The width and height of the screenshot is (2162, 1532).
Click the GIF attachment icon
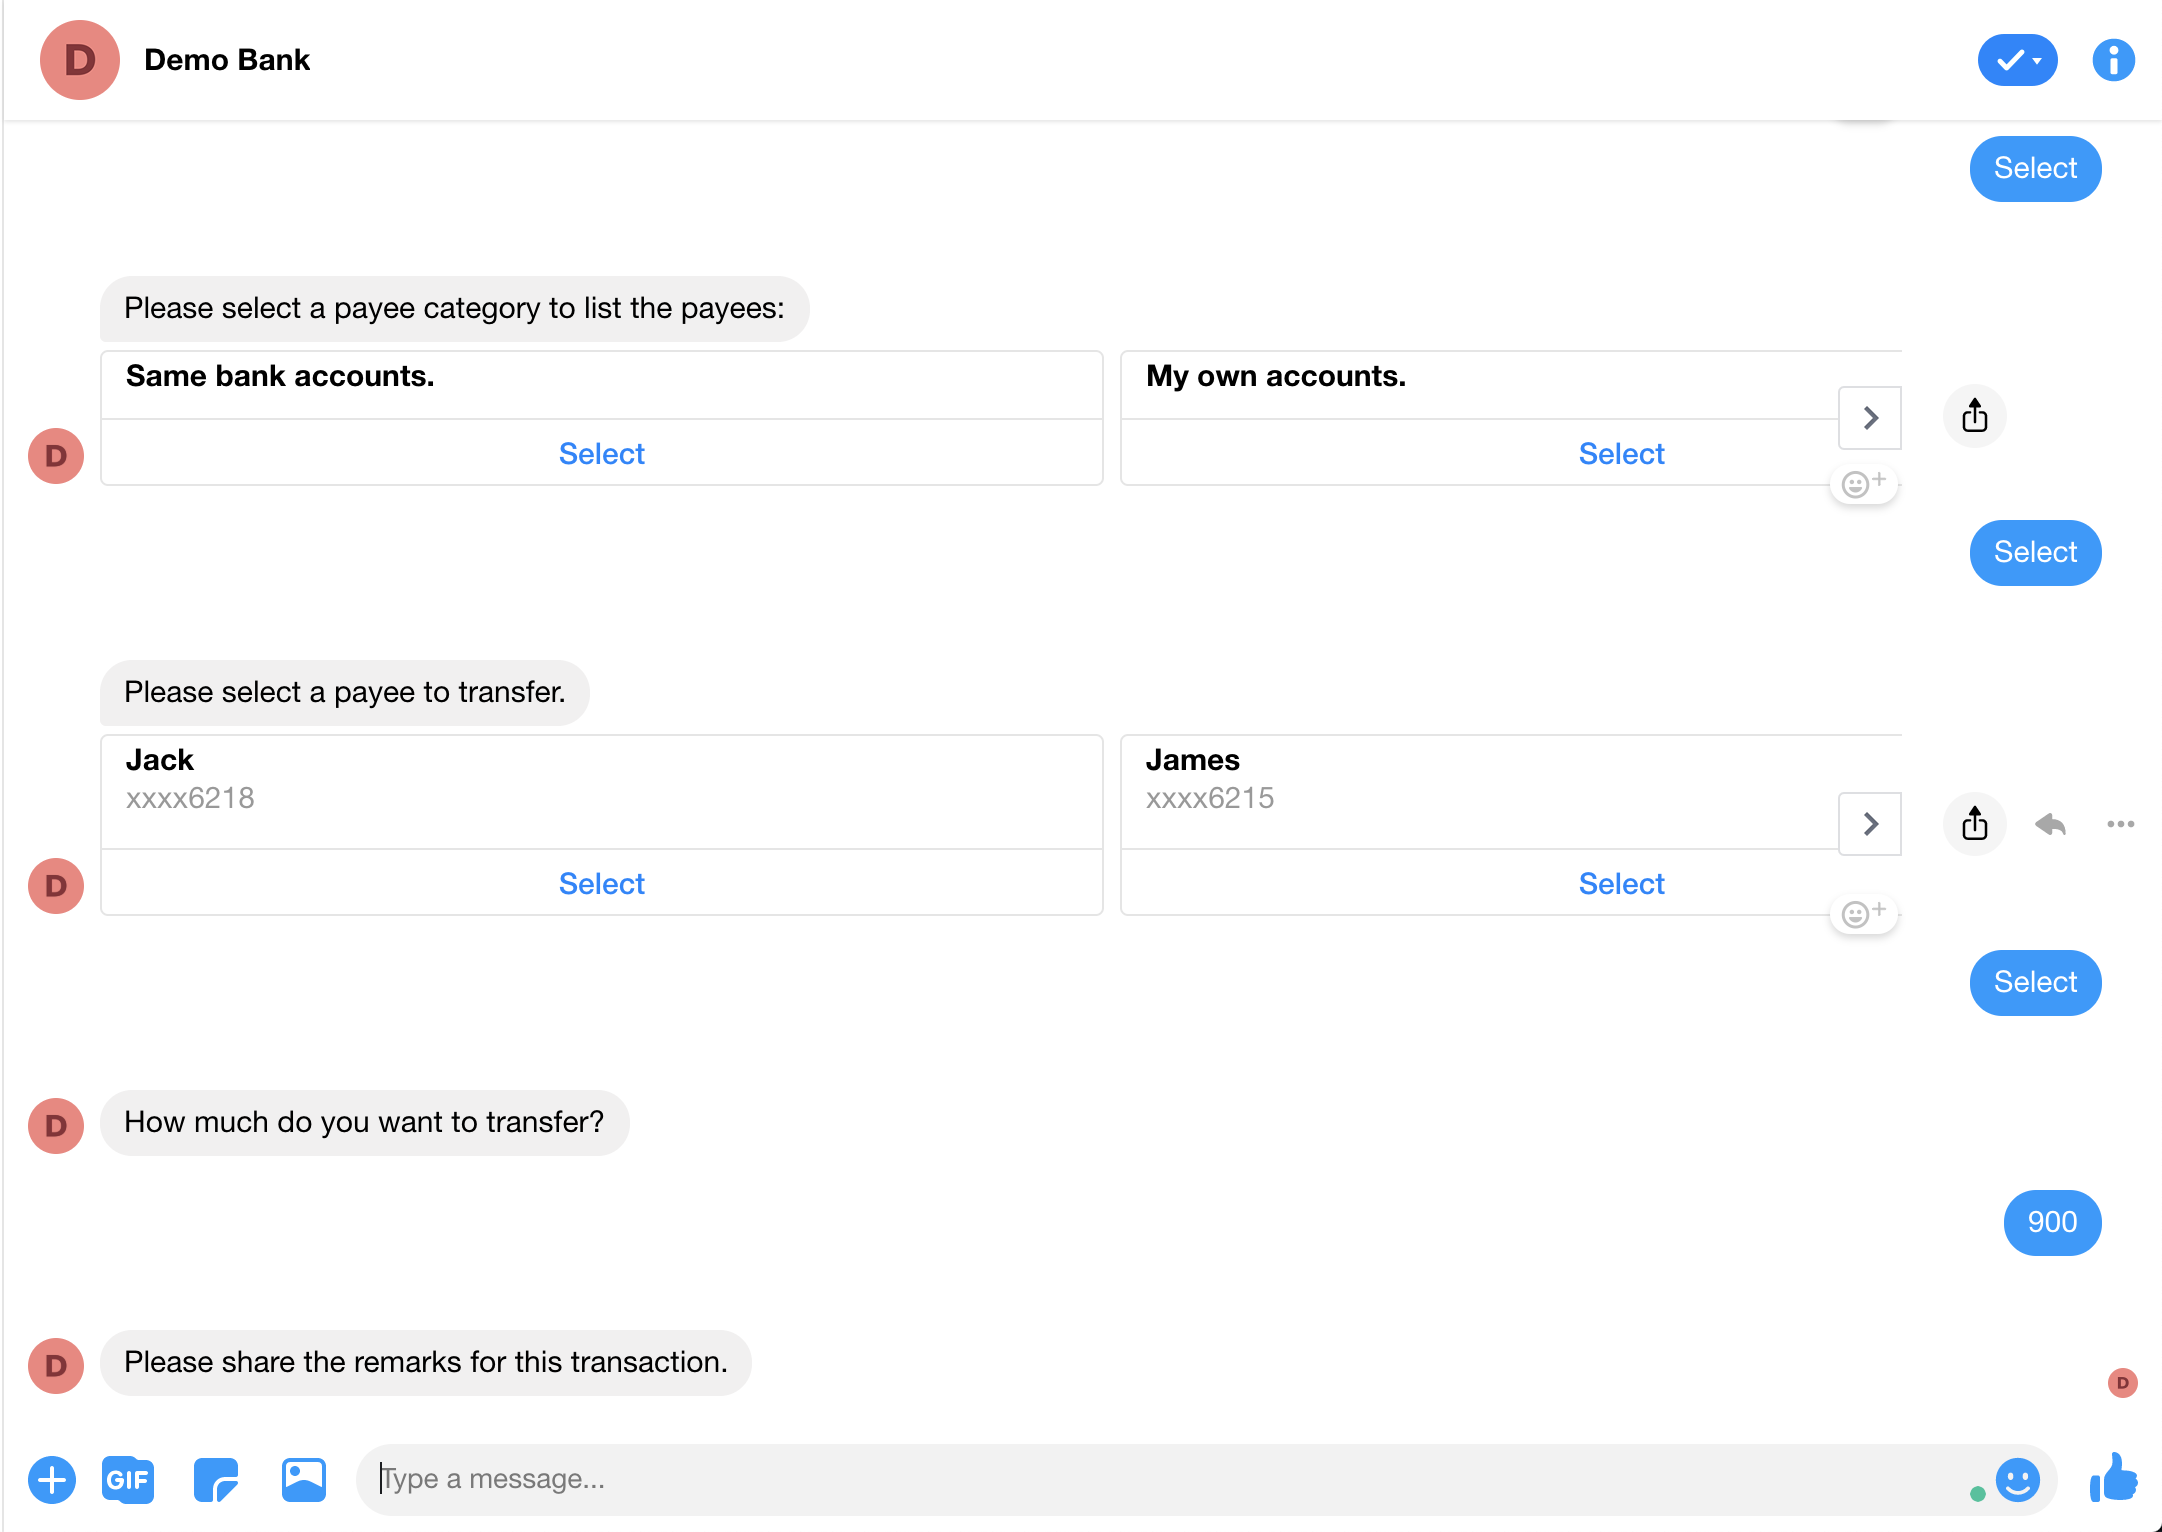[x=128, y=1479]
